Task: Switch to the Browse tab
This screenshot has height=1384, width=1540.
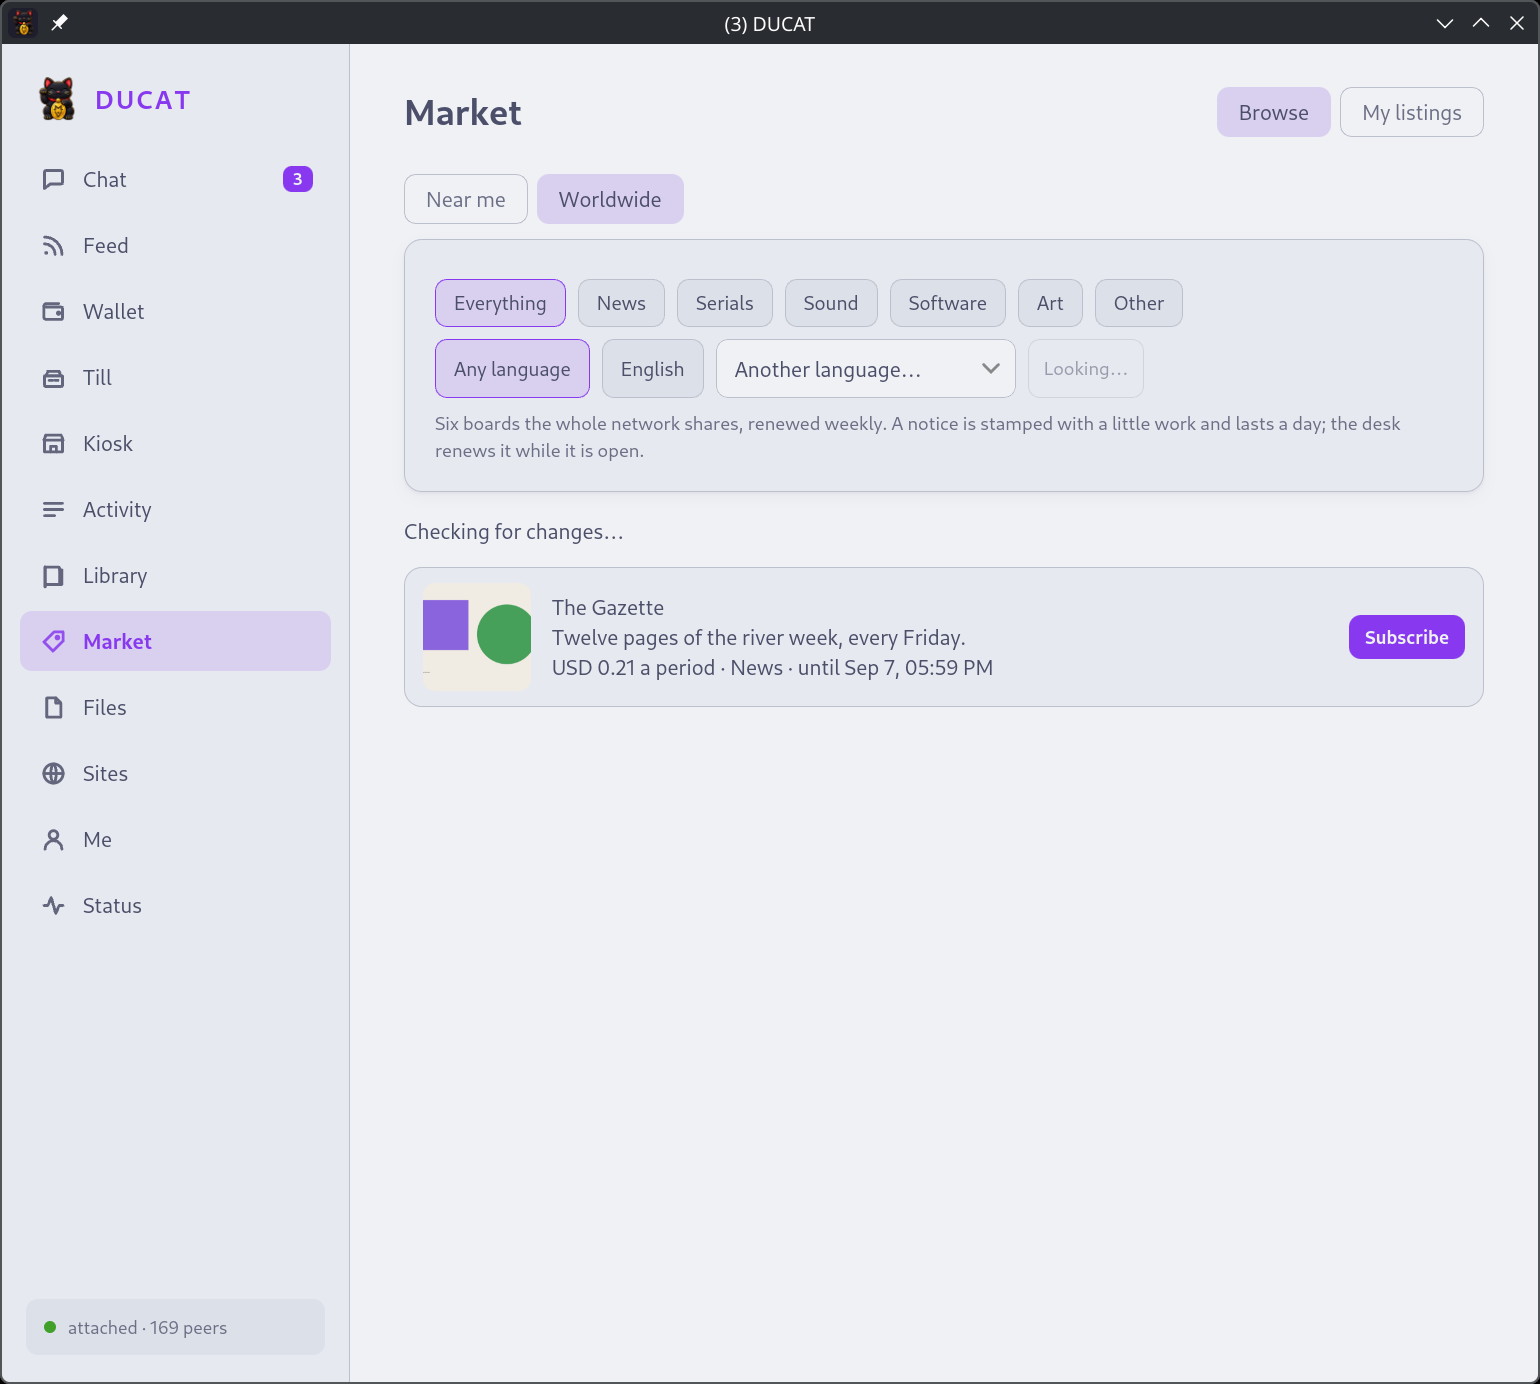Action: (x=1274, y=112)
